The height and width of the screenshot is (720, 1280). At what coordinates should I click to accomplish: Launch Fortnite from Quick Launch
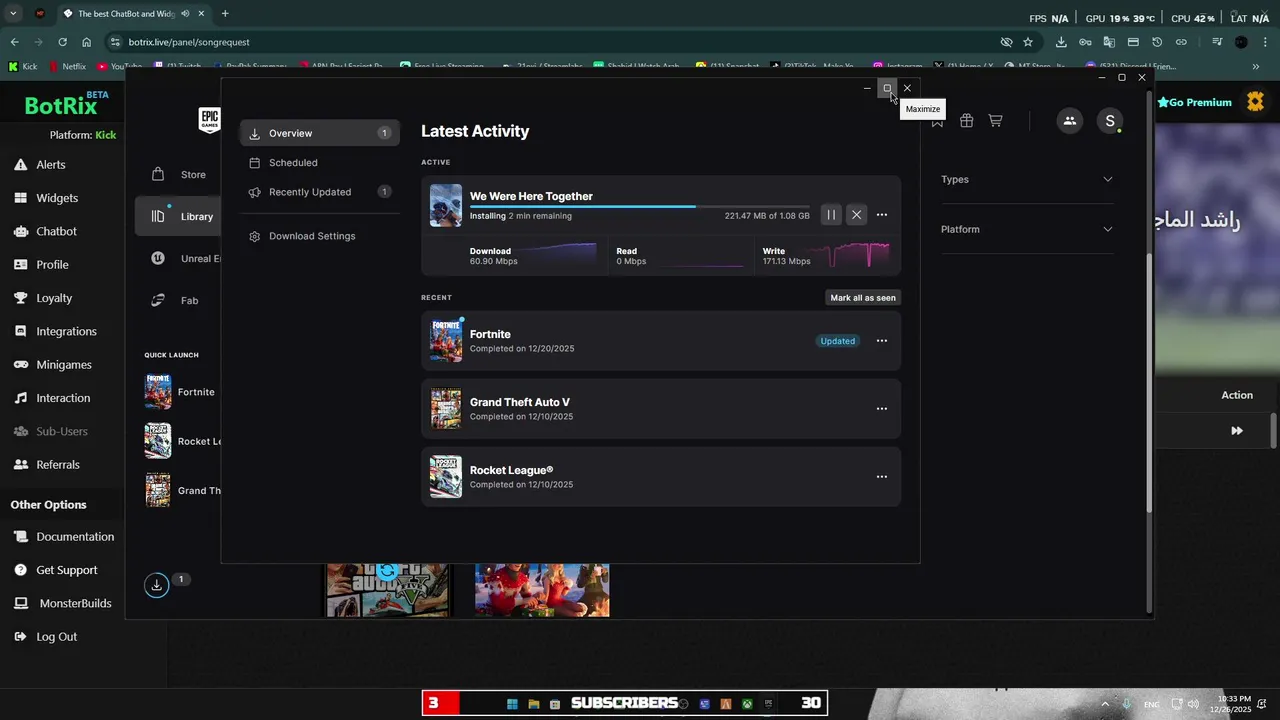pos(182,392)
